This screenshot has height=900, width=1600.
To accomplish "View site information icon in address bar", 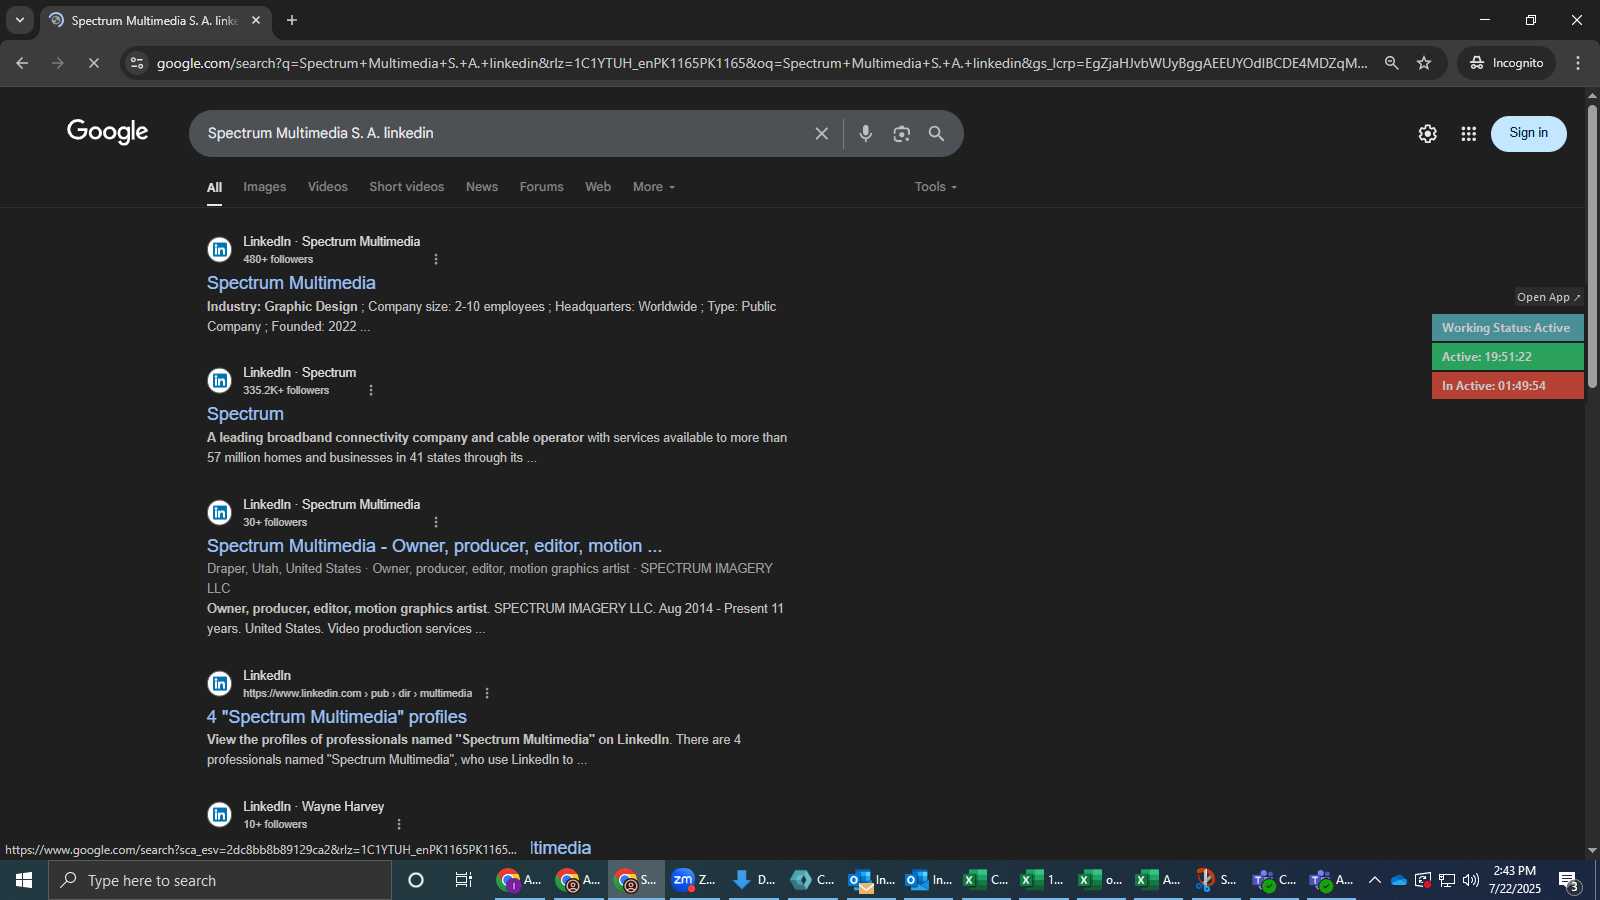I will [137, 63].
